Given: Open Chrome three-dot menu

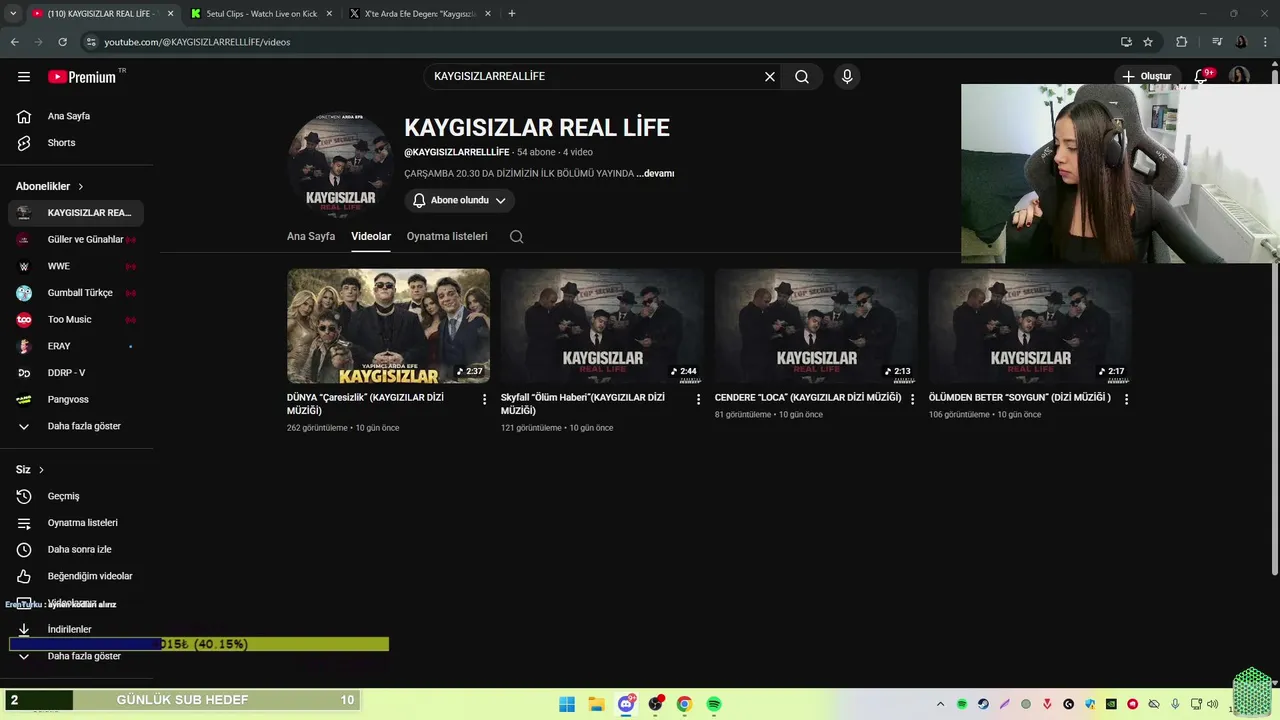Looking at the screenshot, I should coord(1266,42).
